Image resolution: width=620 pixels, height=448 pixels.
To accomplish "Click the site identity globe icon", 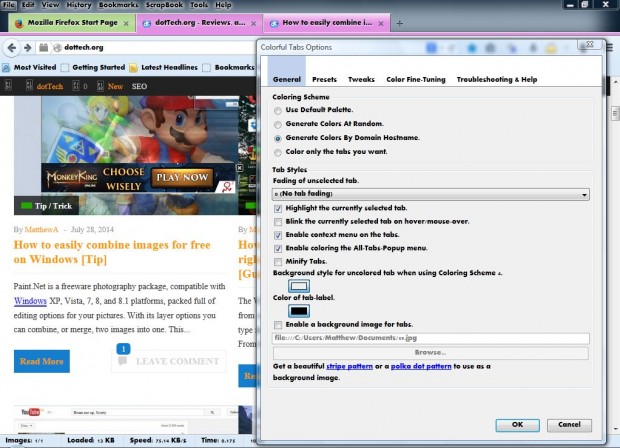I will point(58,48).
